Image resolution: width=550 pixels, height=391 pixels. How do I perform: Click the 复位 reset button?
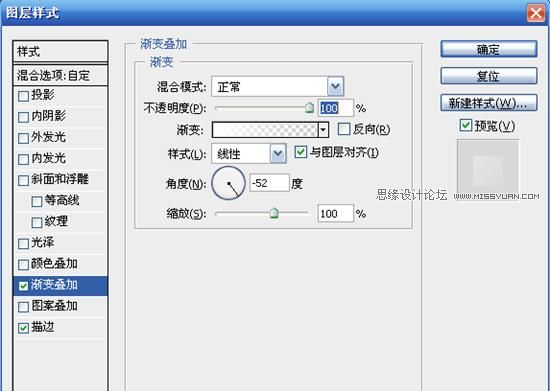point(489,76)
